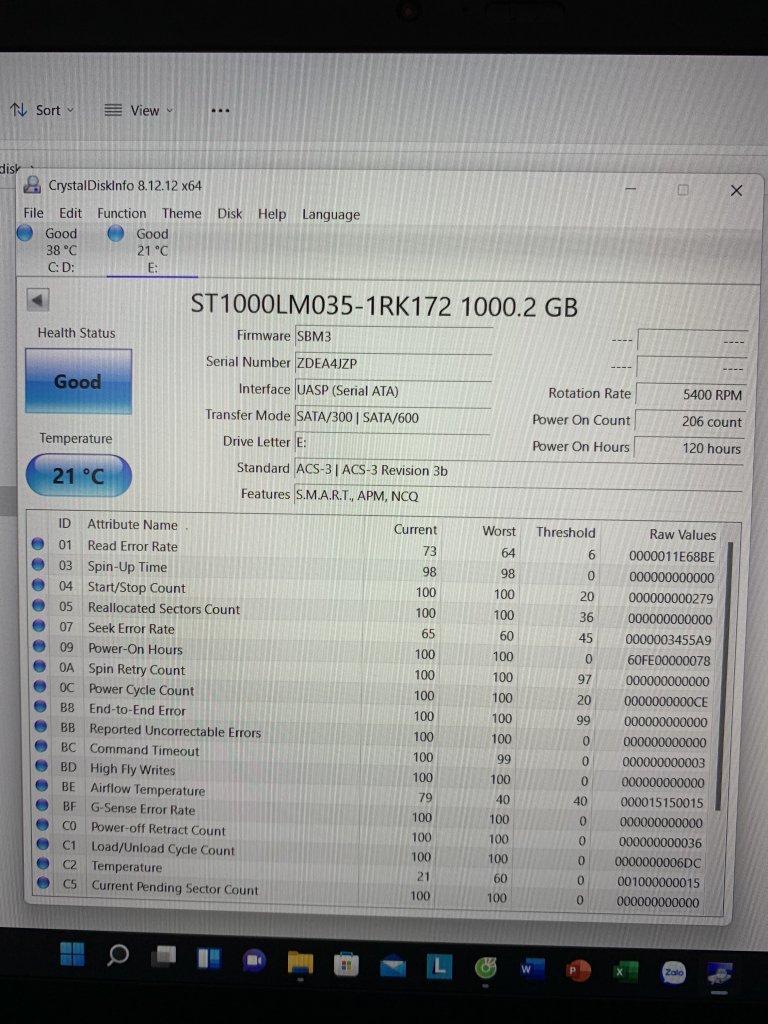Select the Read Error Rate row

(x=376, y=549)
